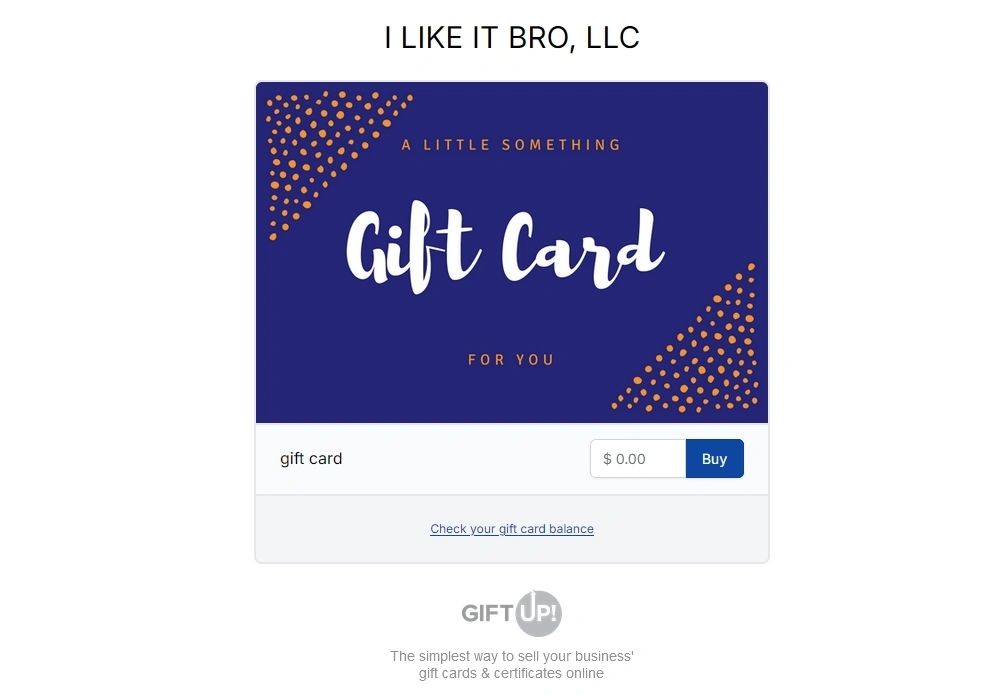Click the Gift Up! logo
The image size is (984, 695).
click(x=512, y=613)
